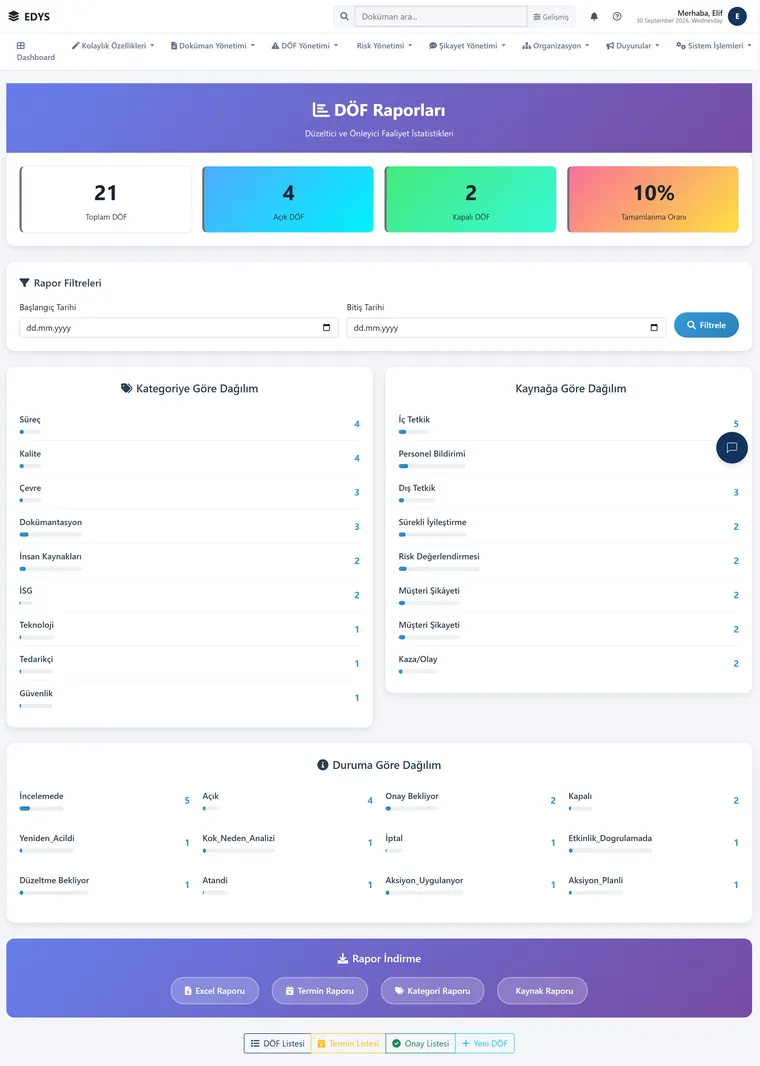
Task: Click the Sürekli İyileştirme source row
Action: [x=568, y=527]
